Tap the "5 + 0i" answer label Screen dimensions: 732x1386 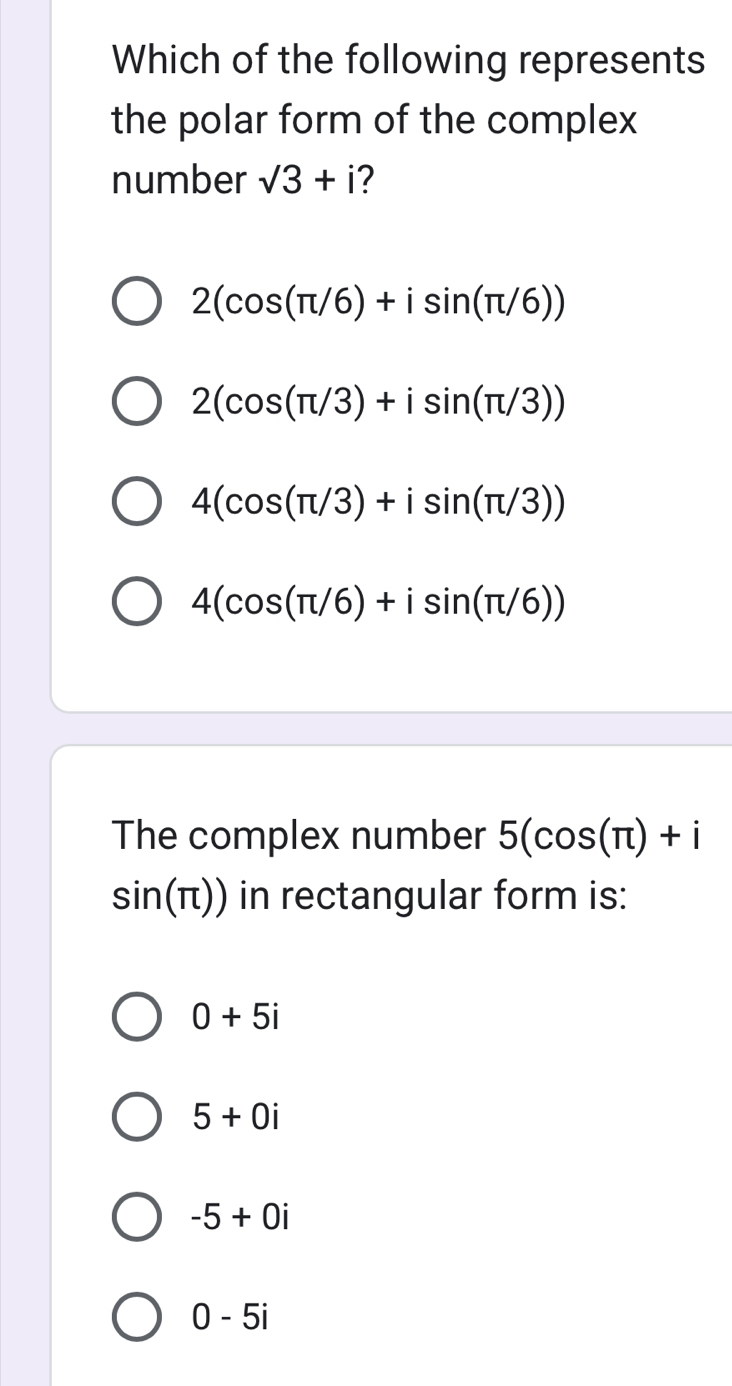coord(234,1117)
